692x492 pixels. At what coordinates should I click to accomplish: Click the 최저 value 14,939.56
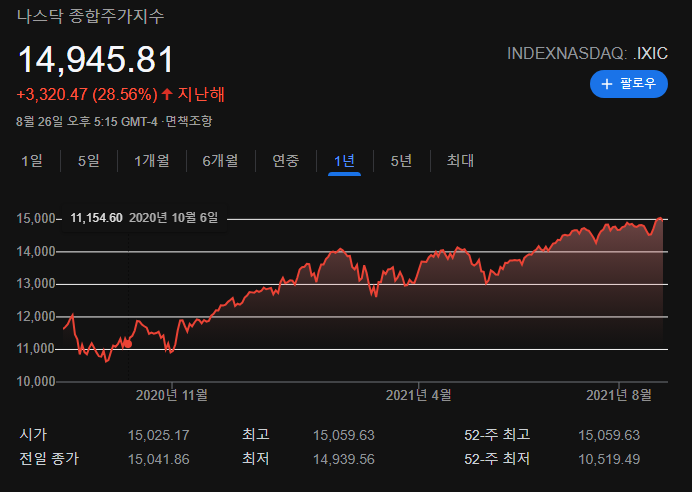[344, 459]
